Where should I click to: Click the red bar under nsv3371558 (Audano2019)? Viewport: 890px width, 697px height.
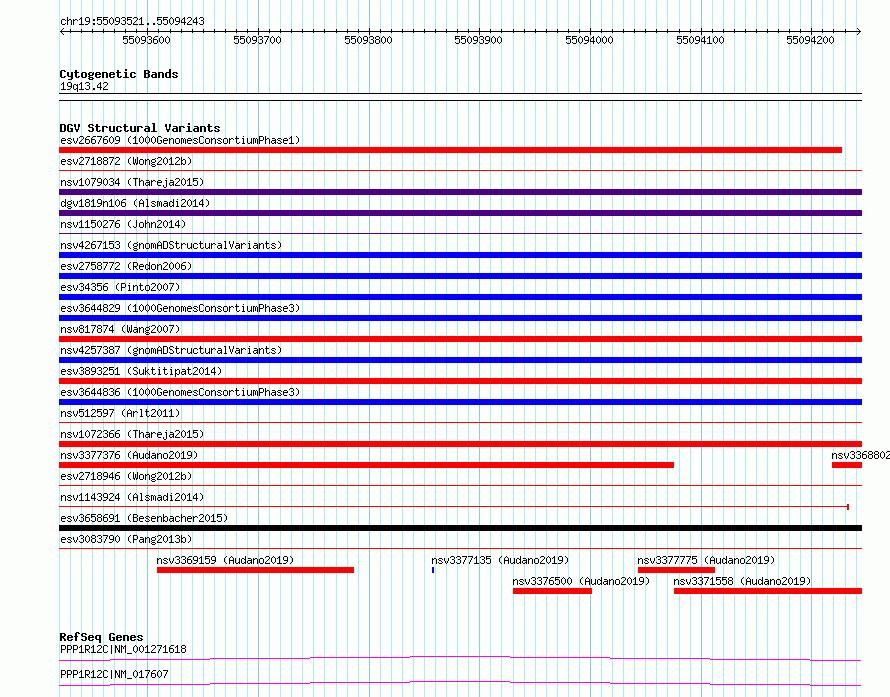(x=768, y=591)
